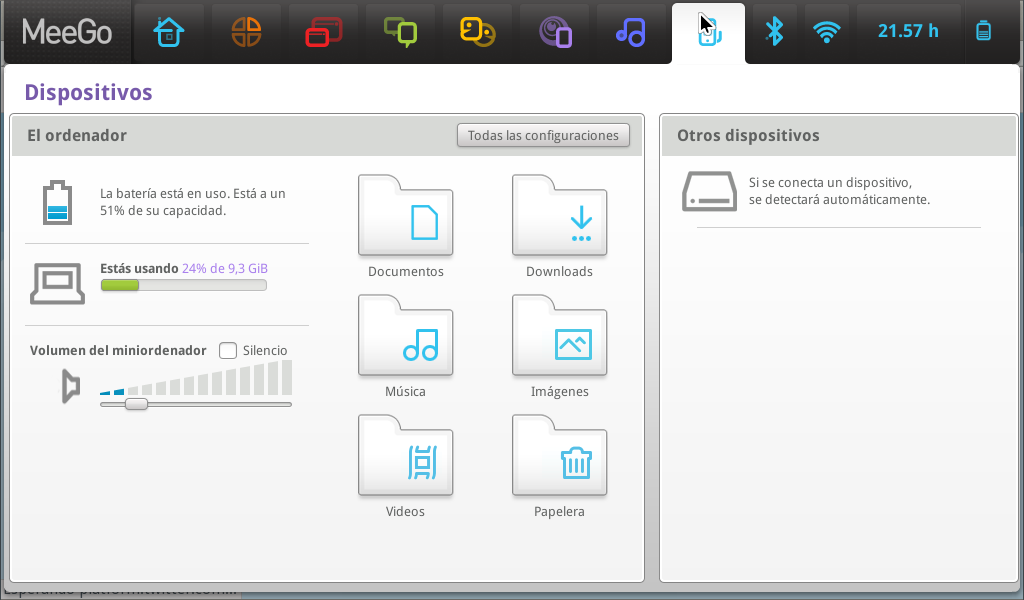
Task: Open the Internet web panel icon
Action: [x=555, y=33]
